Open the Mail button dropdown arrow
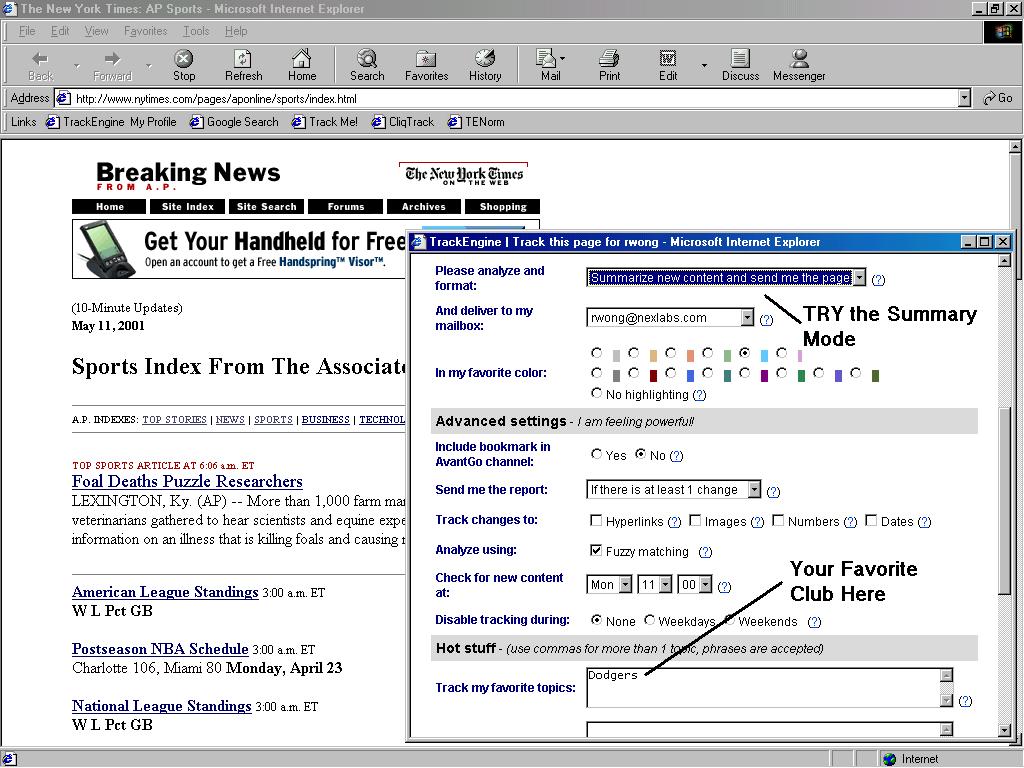Viewport: 1024px width, 768px height. 562,58
